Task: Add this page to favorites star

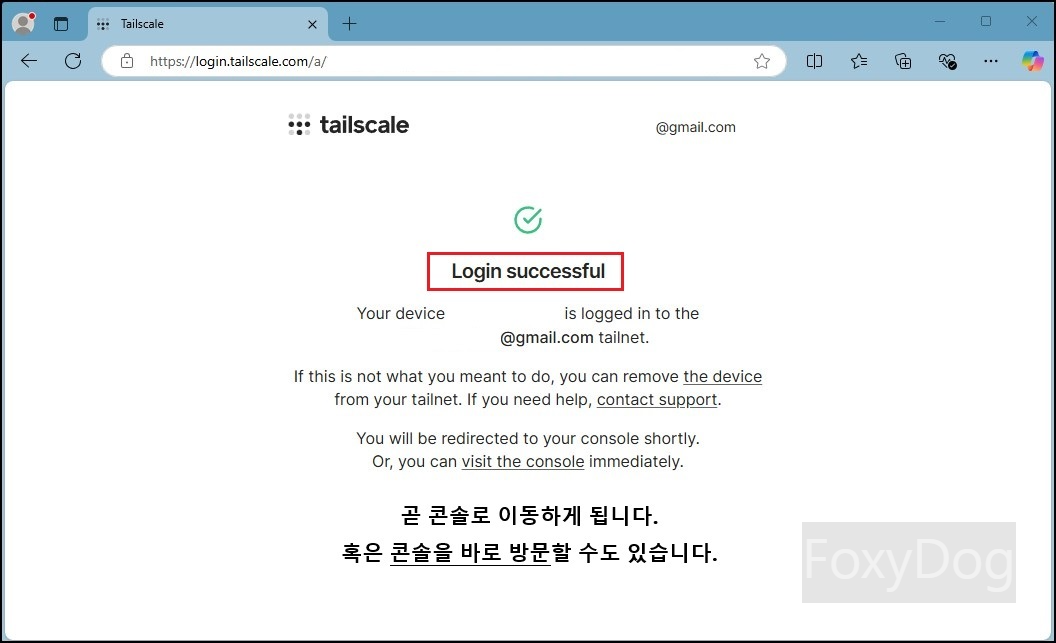Action: [x=762, y=61]
